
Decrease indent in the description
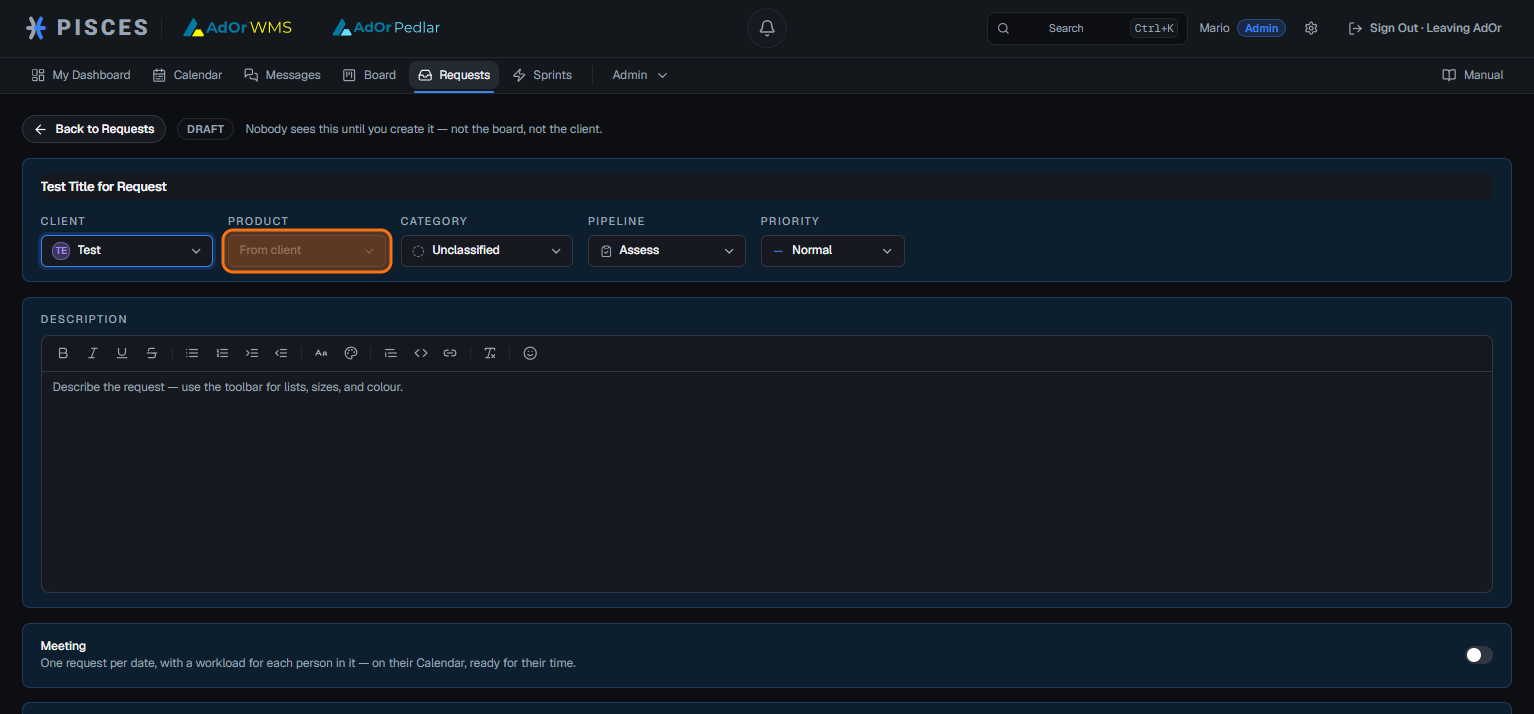281,353
